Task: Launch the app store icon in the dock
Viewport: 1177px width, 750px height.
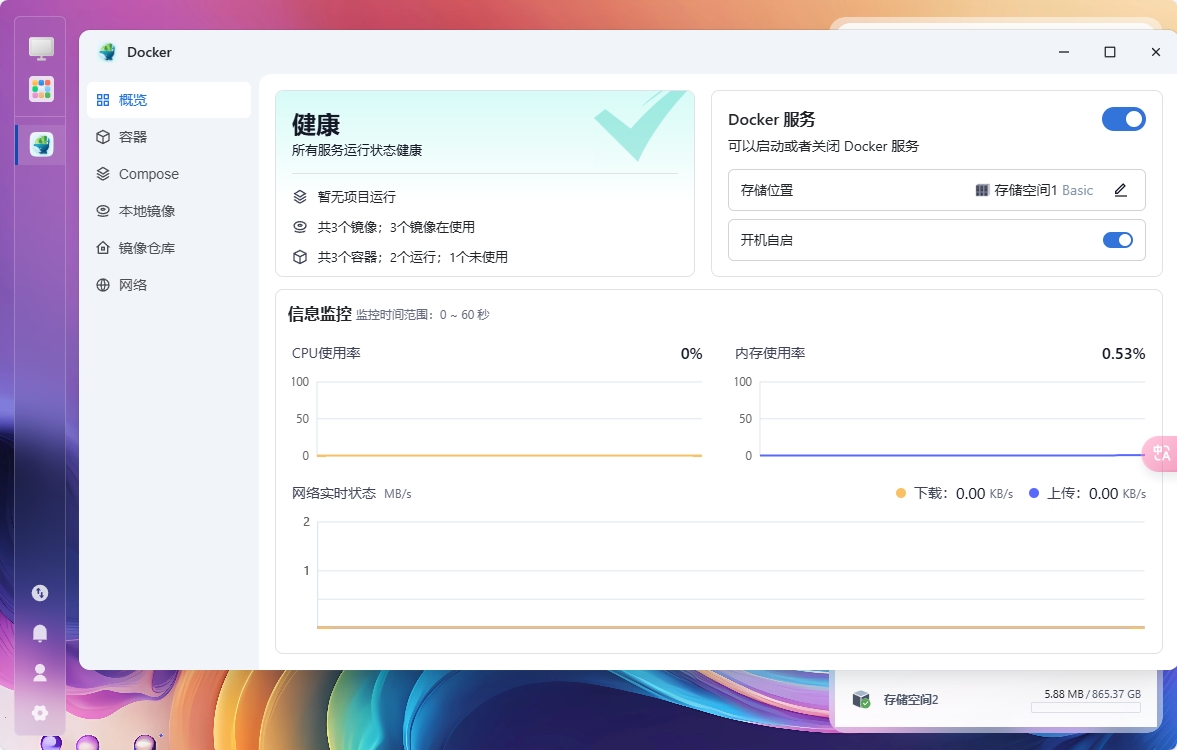Action: click(x=40, y=89)
